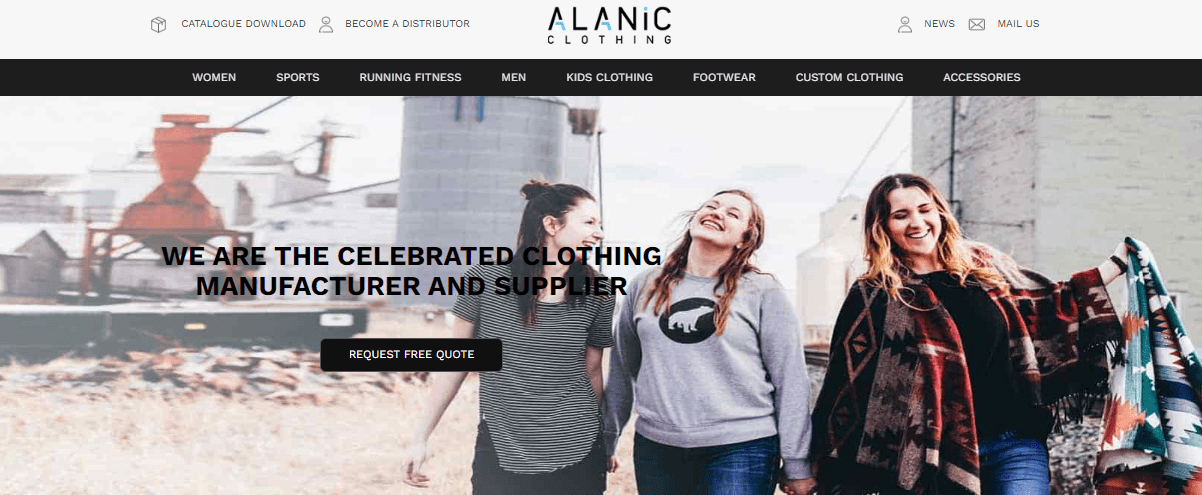Open Become a Distributor link

coord(407,24)
